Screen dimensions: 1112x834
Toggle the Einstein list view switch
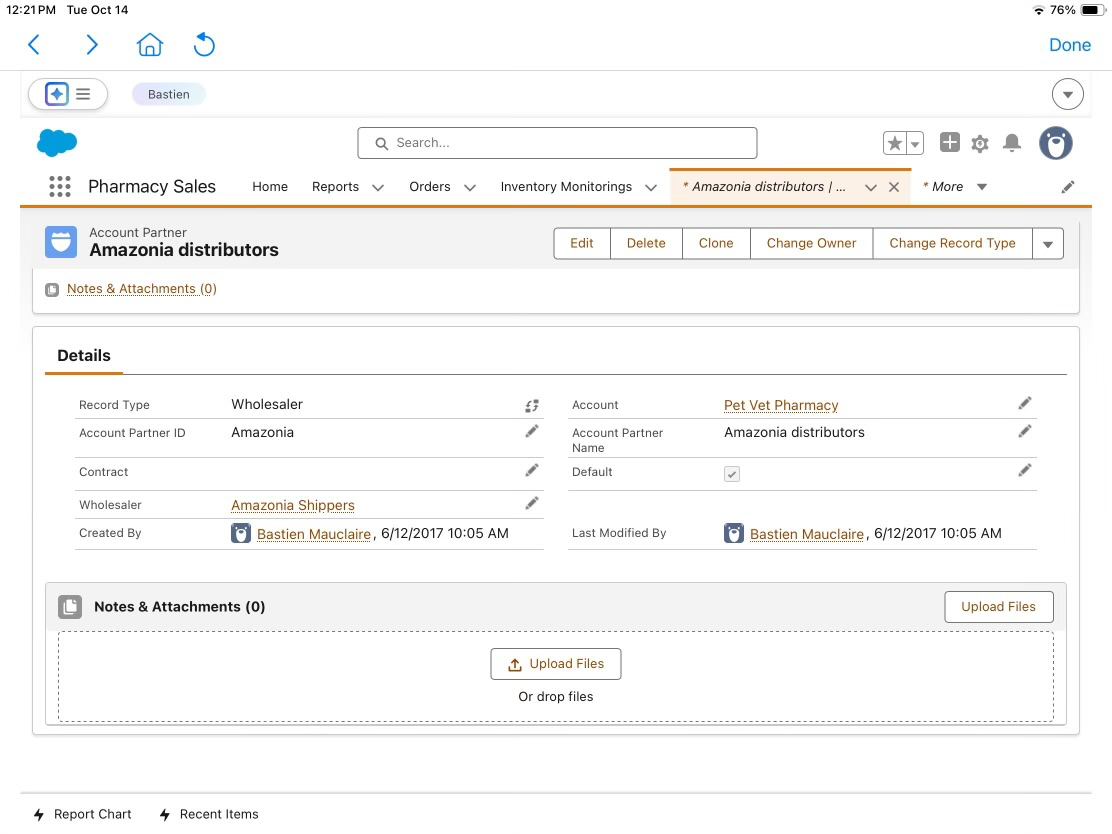click(x=68, y=94)
